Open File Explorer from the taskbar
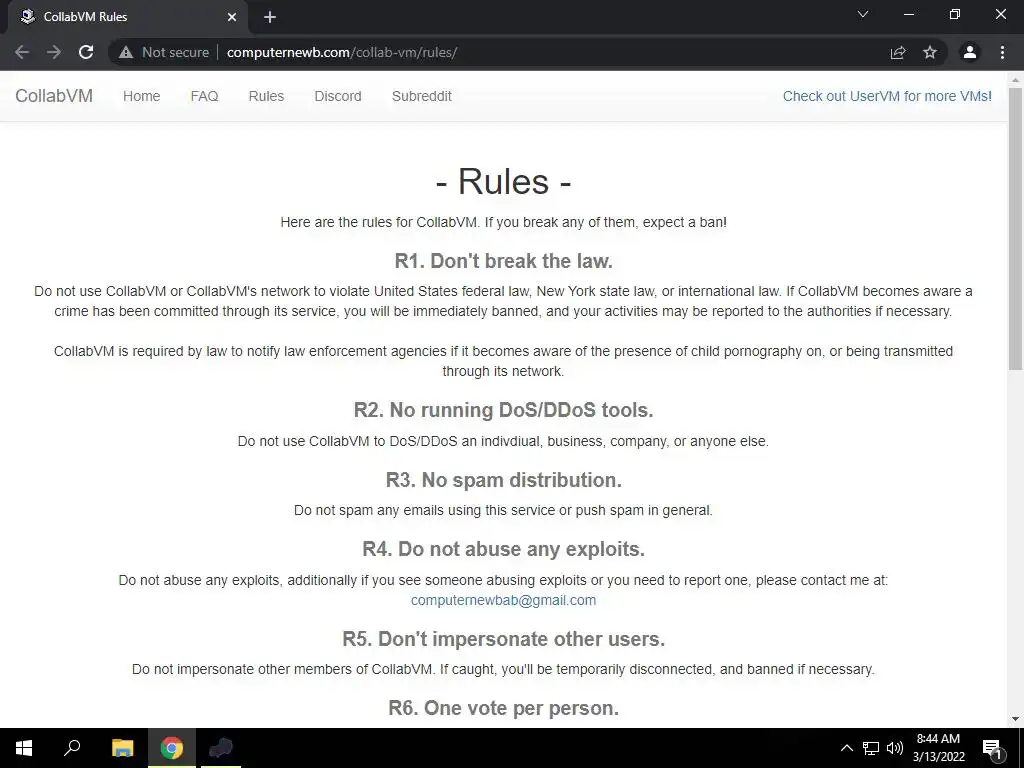The width and height of the screenshot is (1024, 768). click(x=122, y=748)
